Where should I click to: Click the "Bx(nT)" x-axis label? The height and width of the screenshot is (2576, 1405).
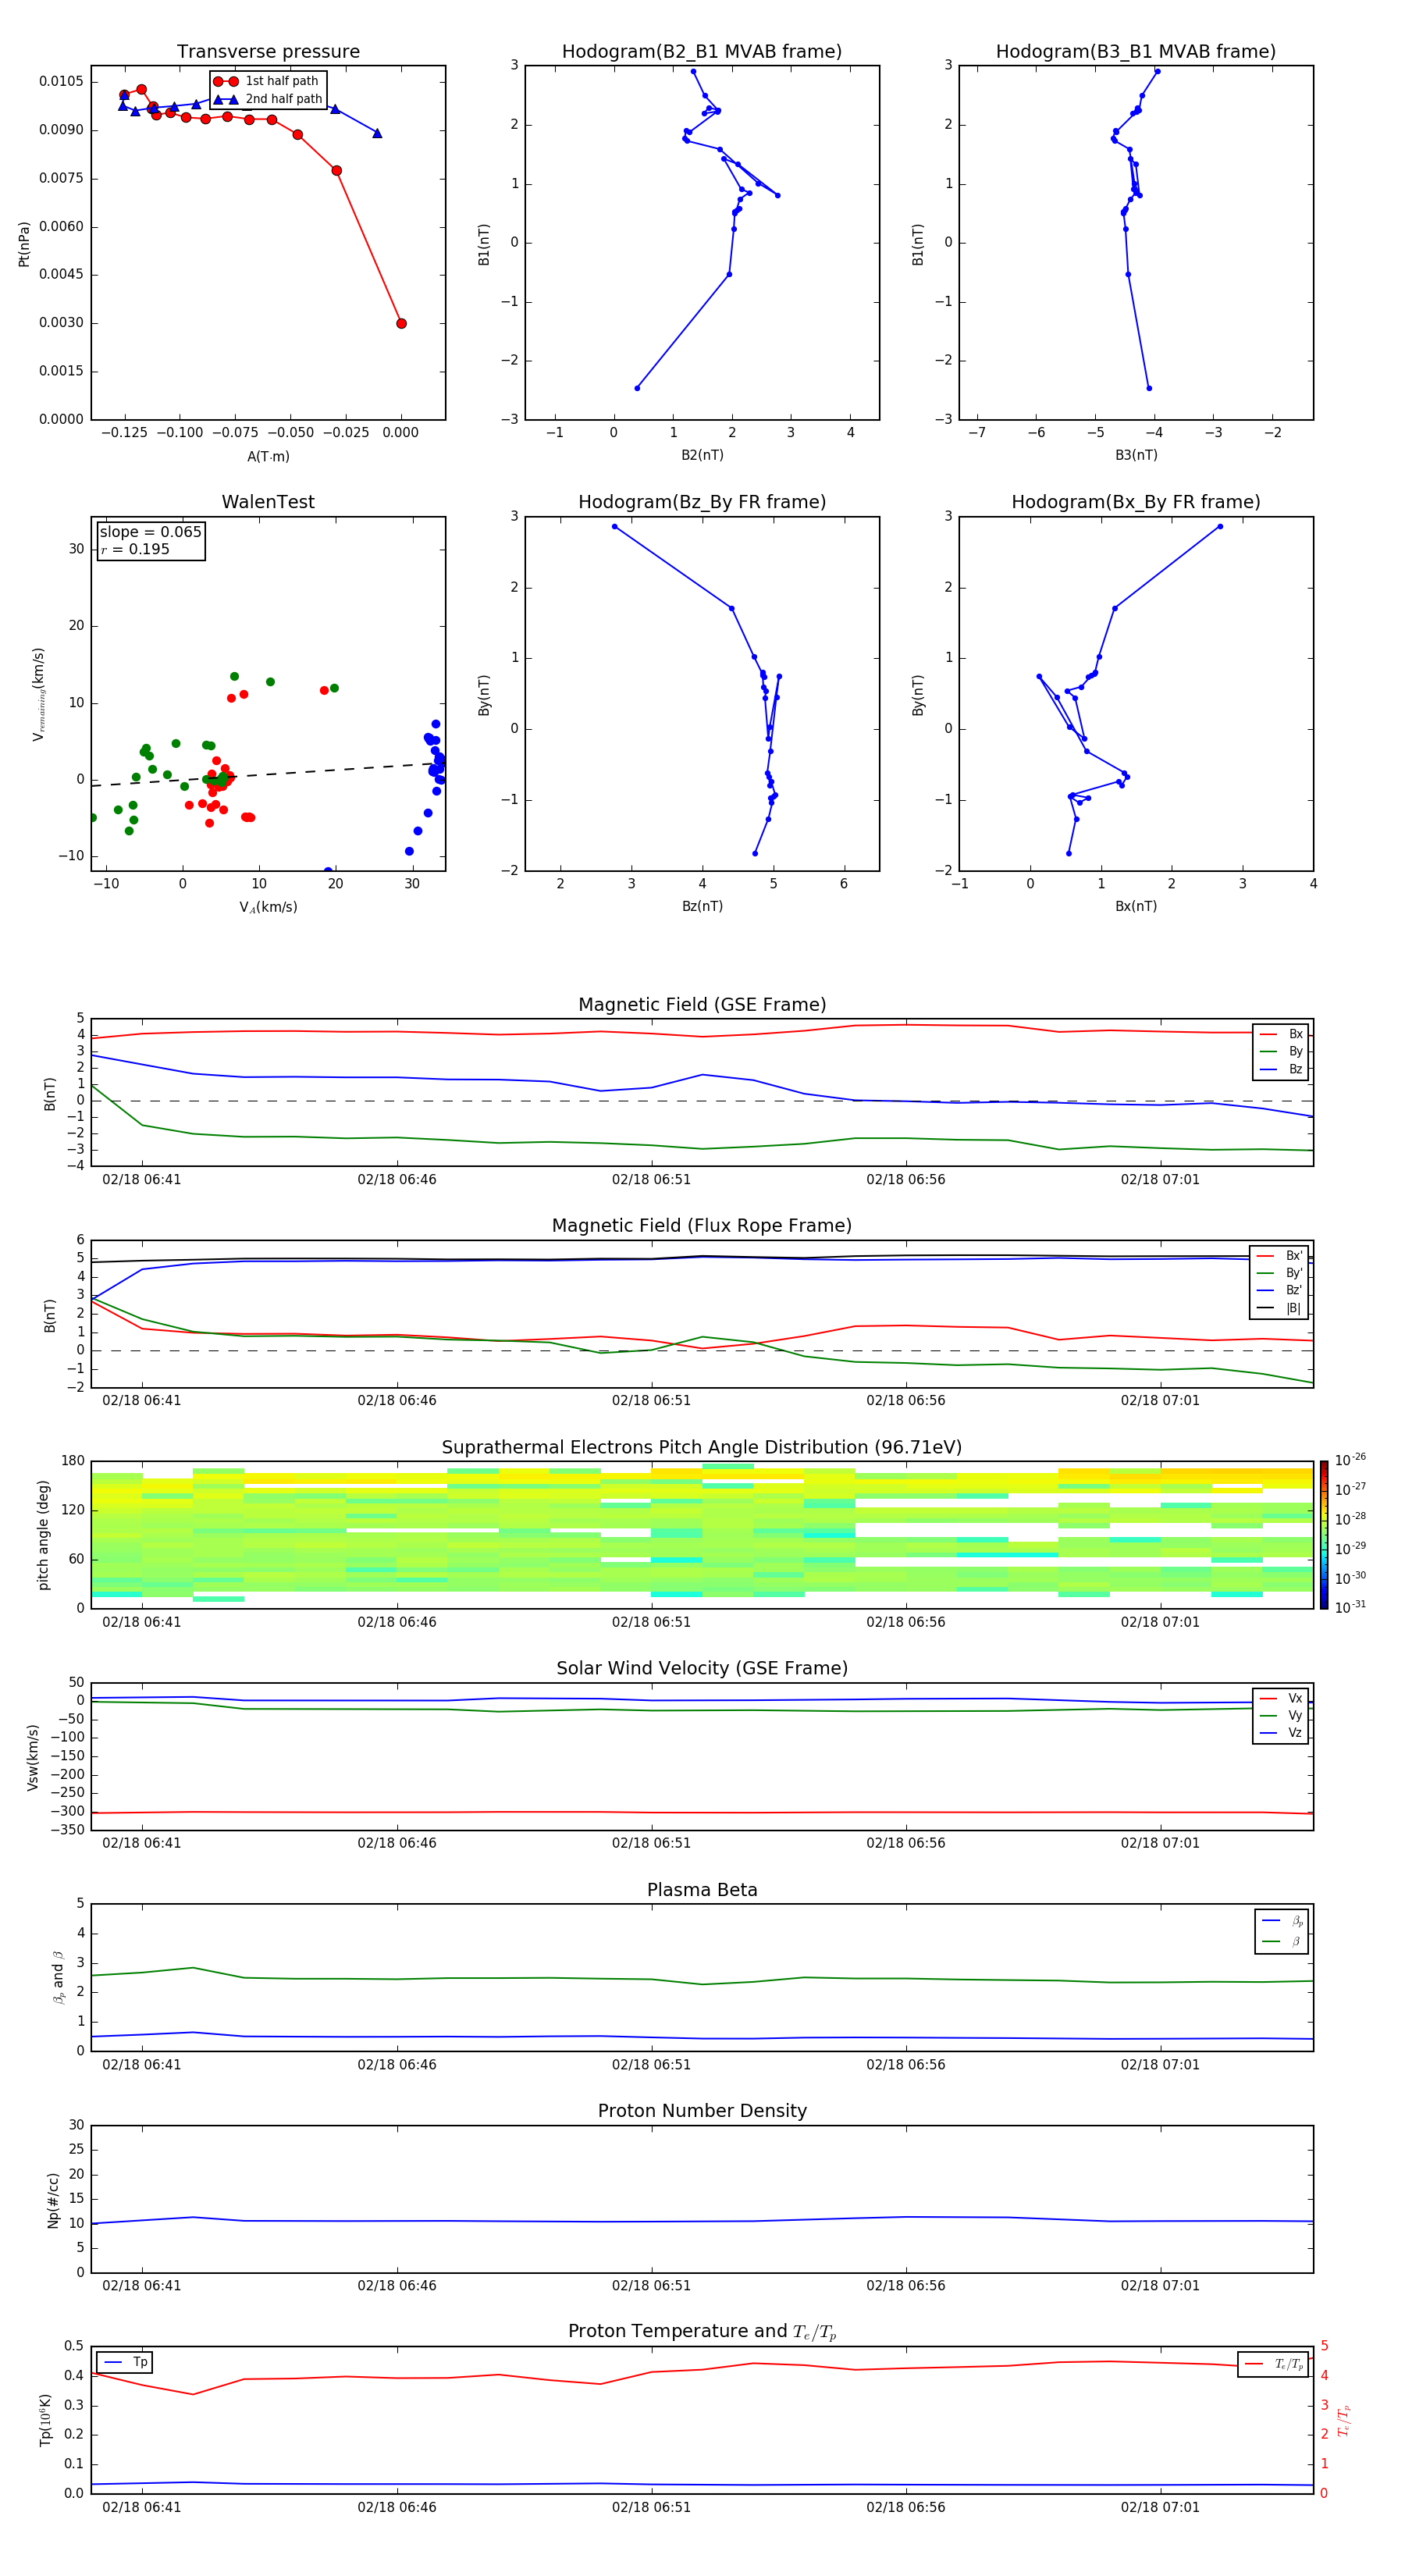[x=1136, y=906]
